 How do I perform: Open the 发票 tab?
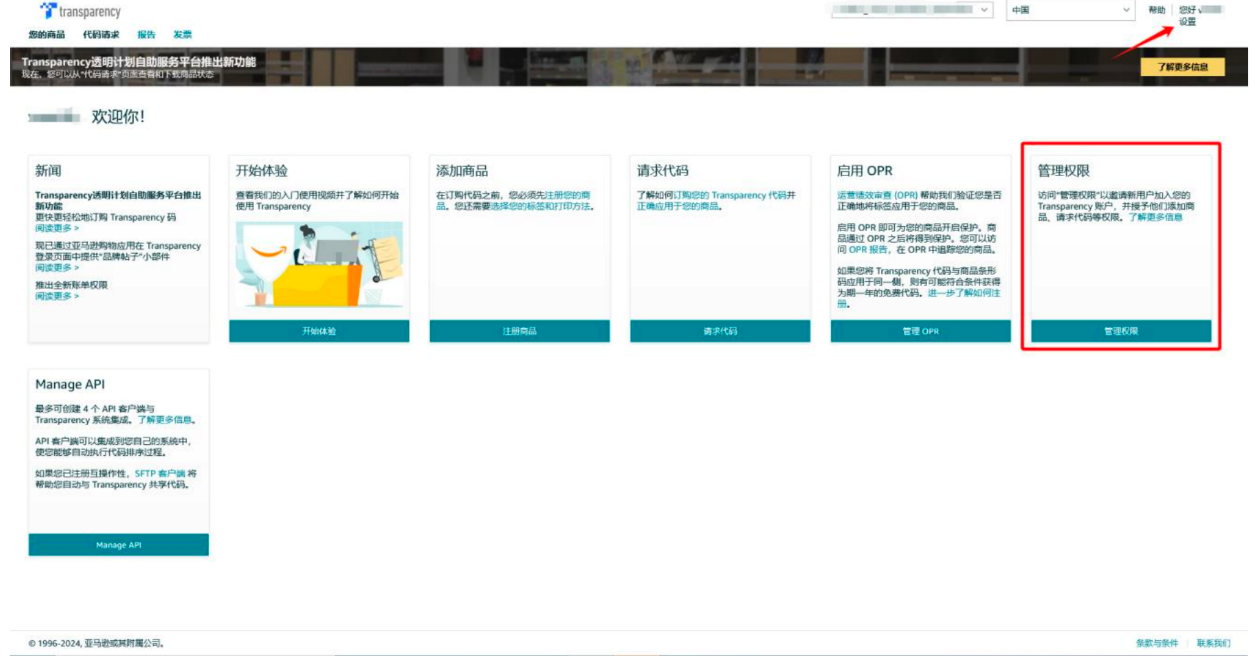coord(183,35)
